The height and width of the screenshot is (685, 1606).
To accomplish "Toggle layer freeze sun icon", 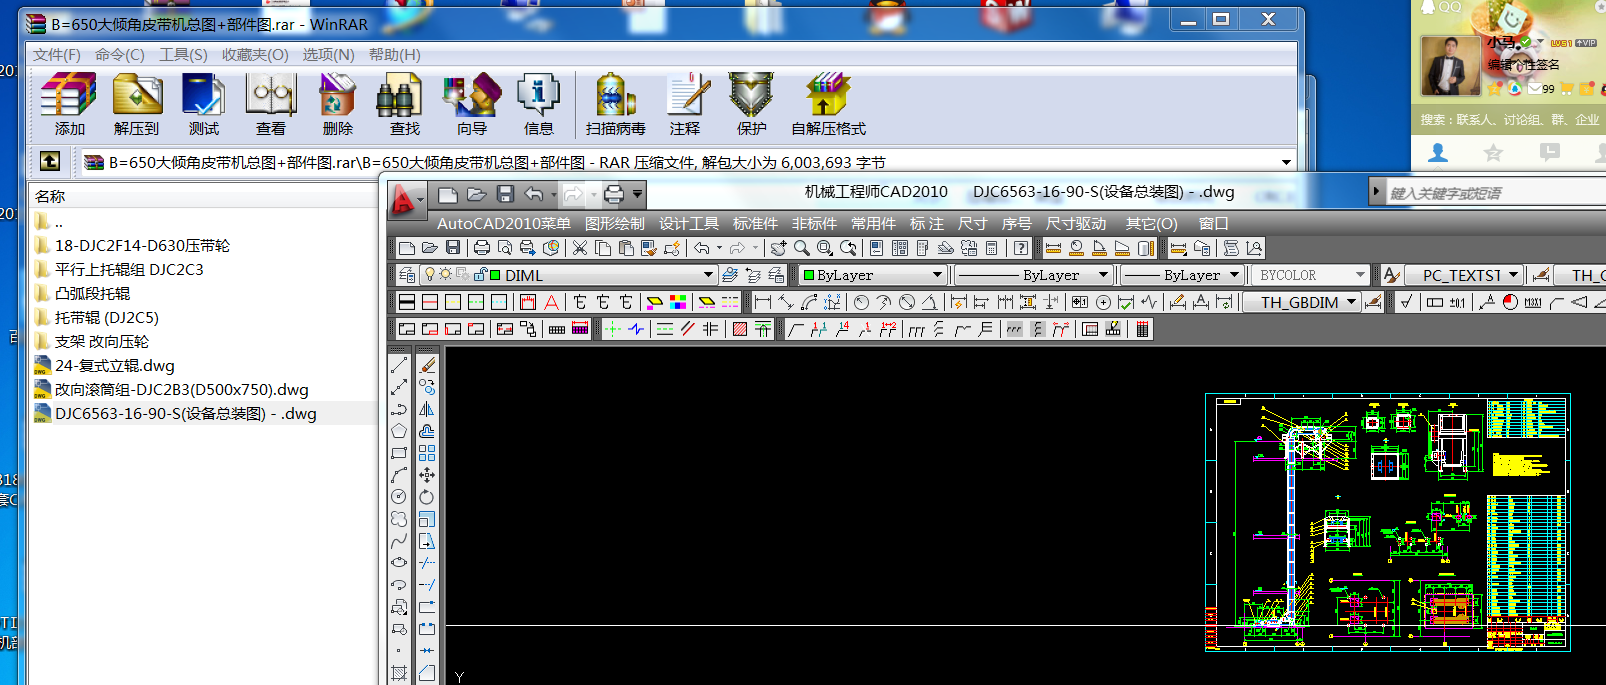I will (x=445, y=275).
